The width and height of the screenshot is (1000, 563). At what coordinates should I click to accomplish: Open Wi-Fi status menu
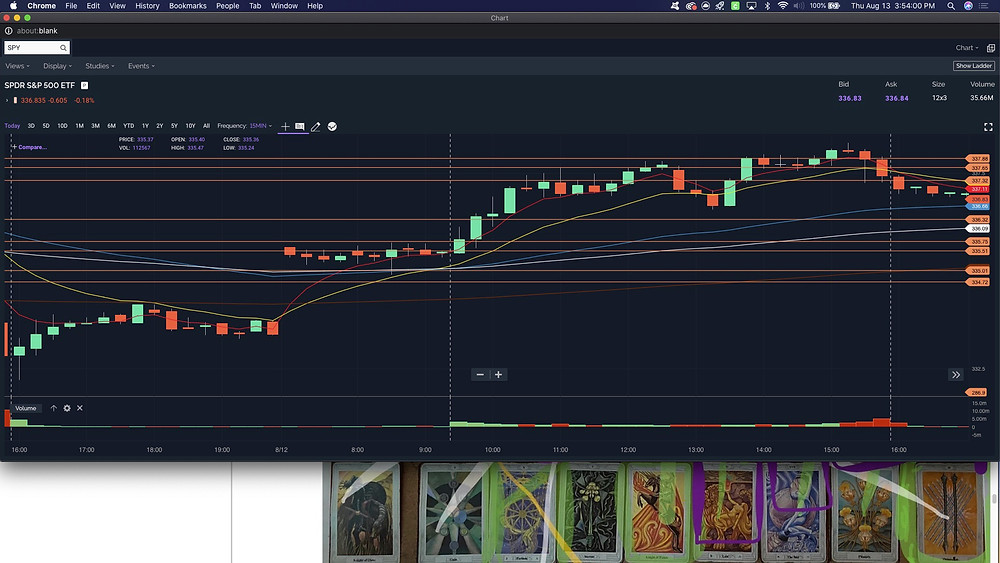tap(783, 6)
